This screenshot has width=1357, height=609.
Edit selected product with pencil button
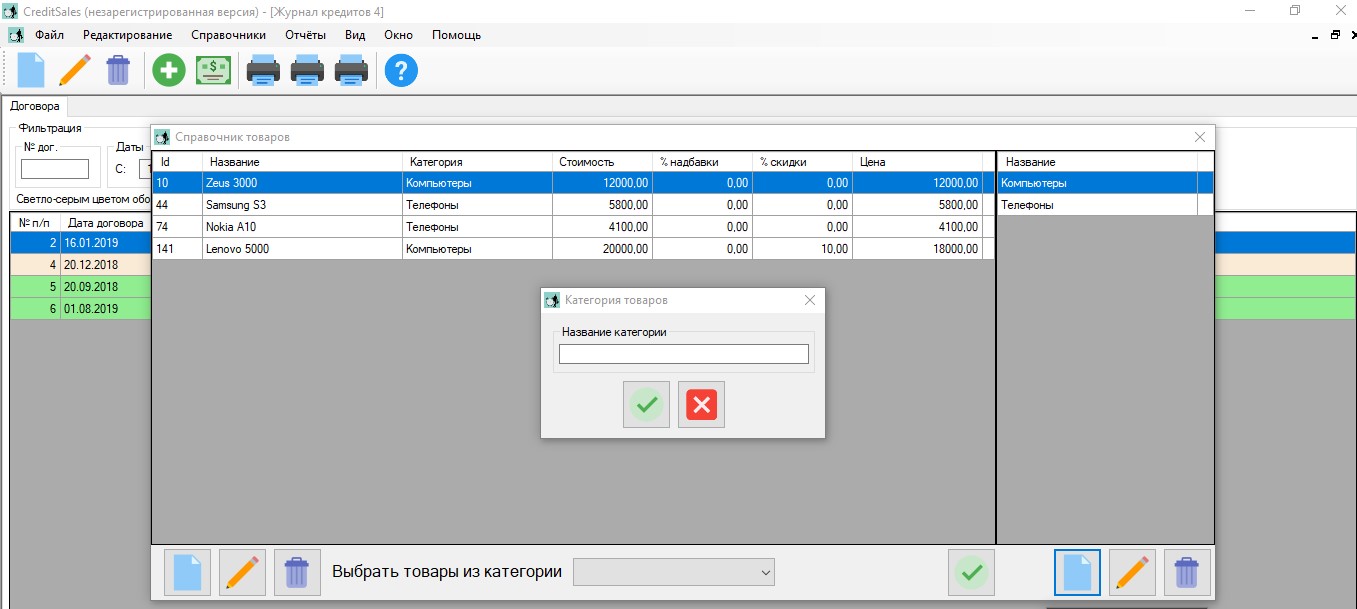point(242,573)
